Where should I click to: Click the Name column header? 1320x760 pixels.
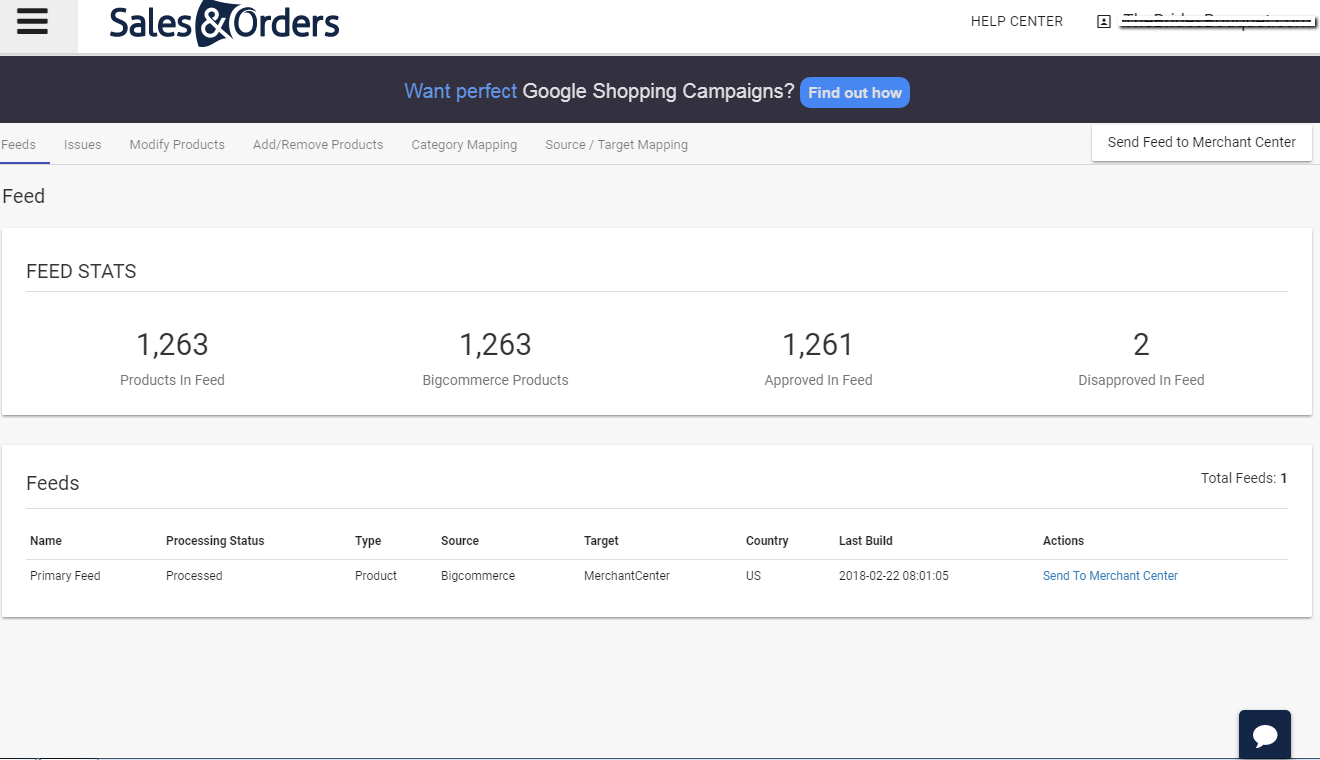tap(46, 541)
